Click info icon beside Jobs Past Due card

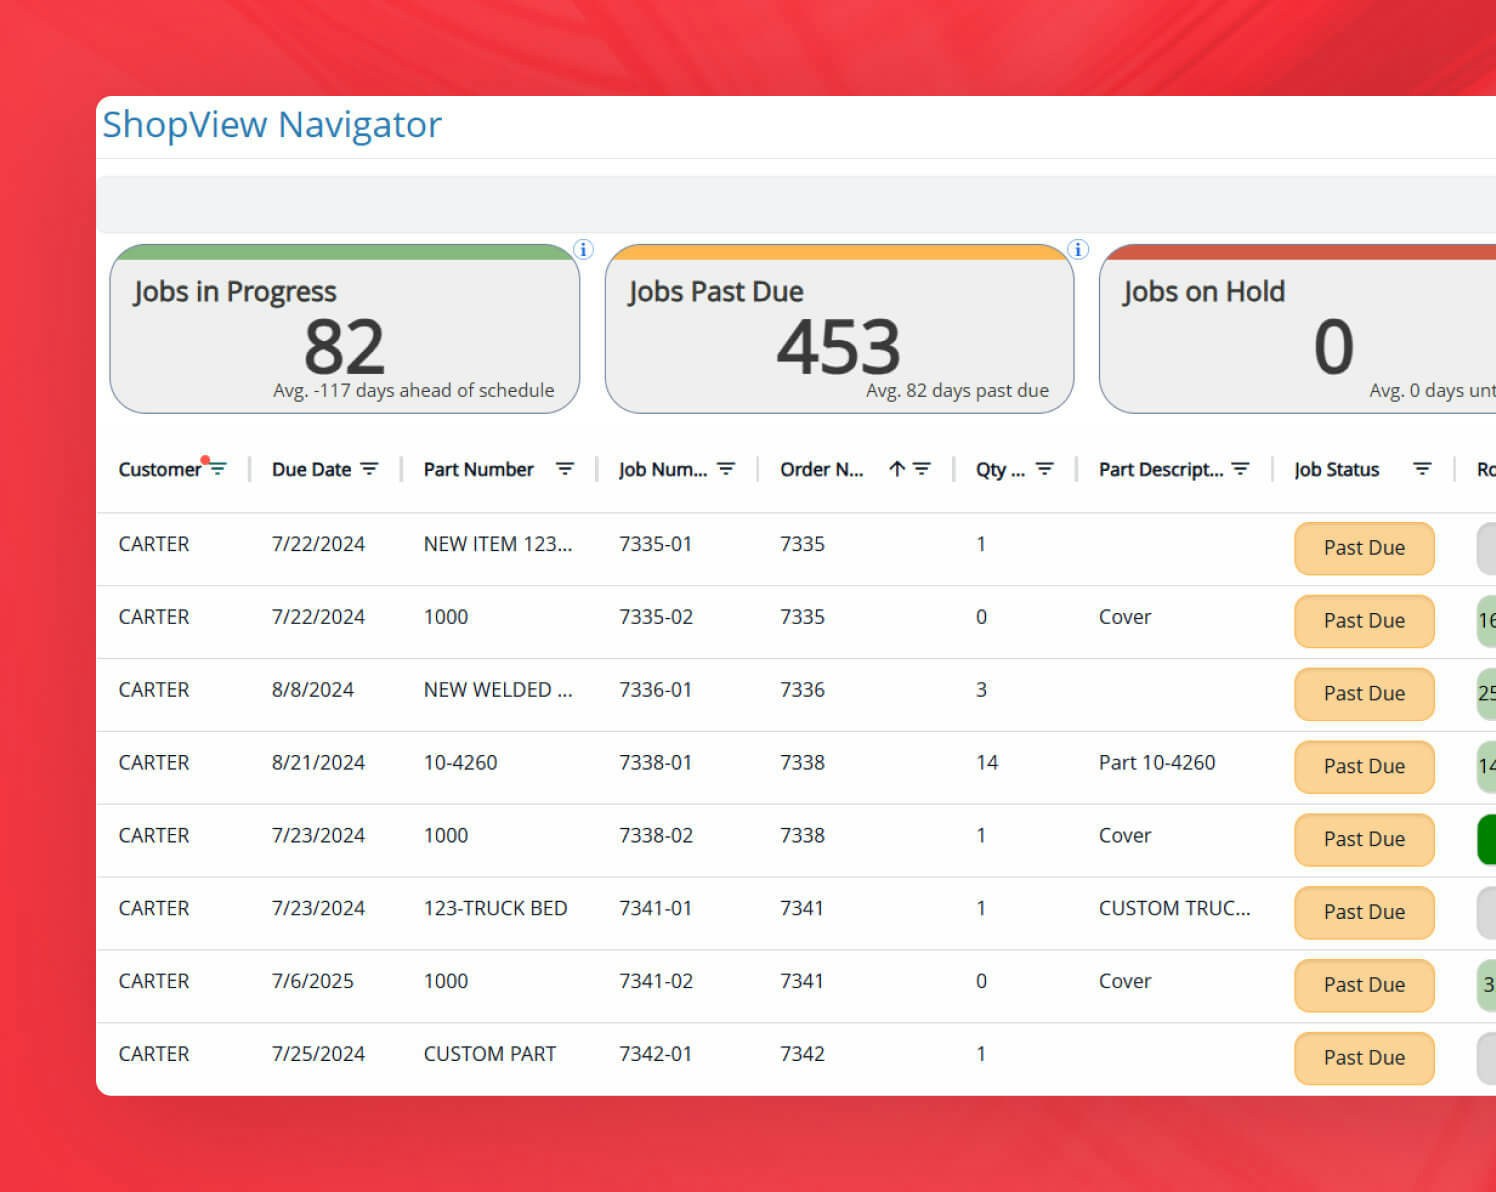coord(1078,249)
